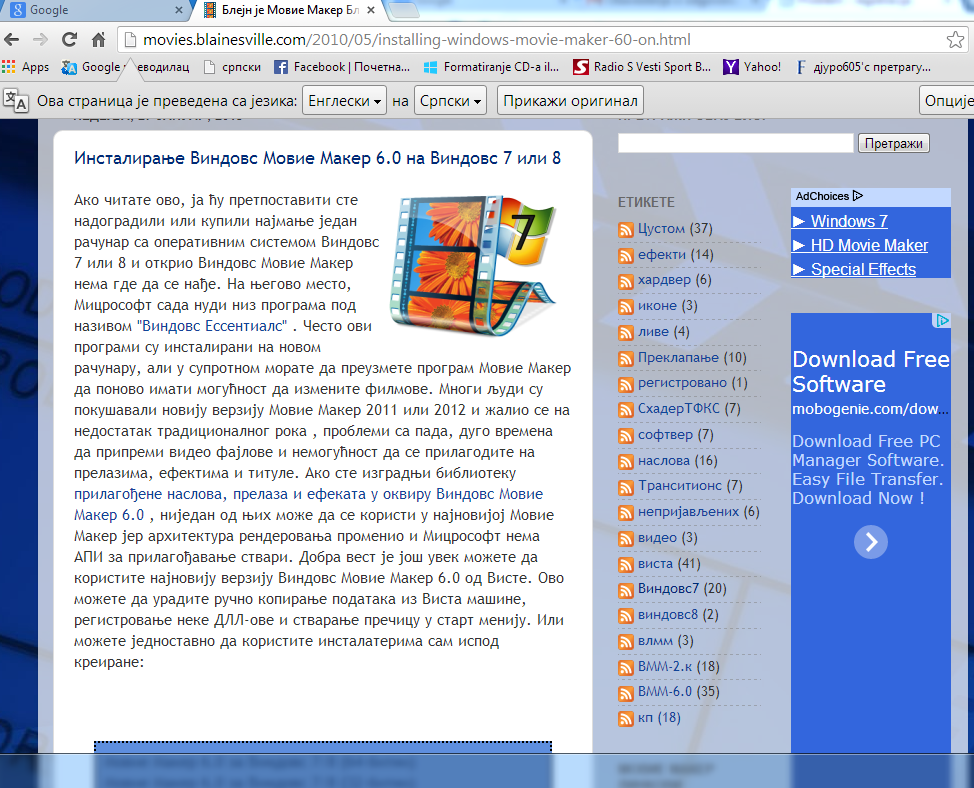
Task: Click Download Free Software ad headline
Action: click(871, 372)
